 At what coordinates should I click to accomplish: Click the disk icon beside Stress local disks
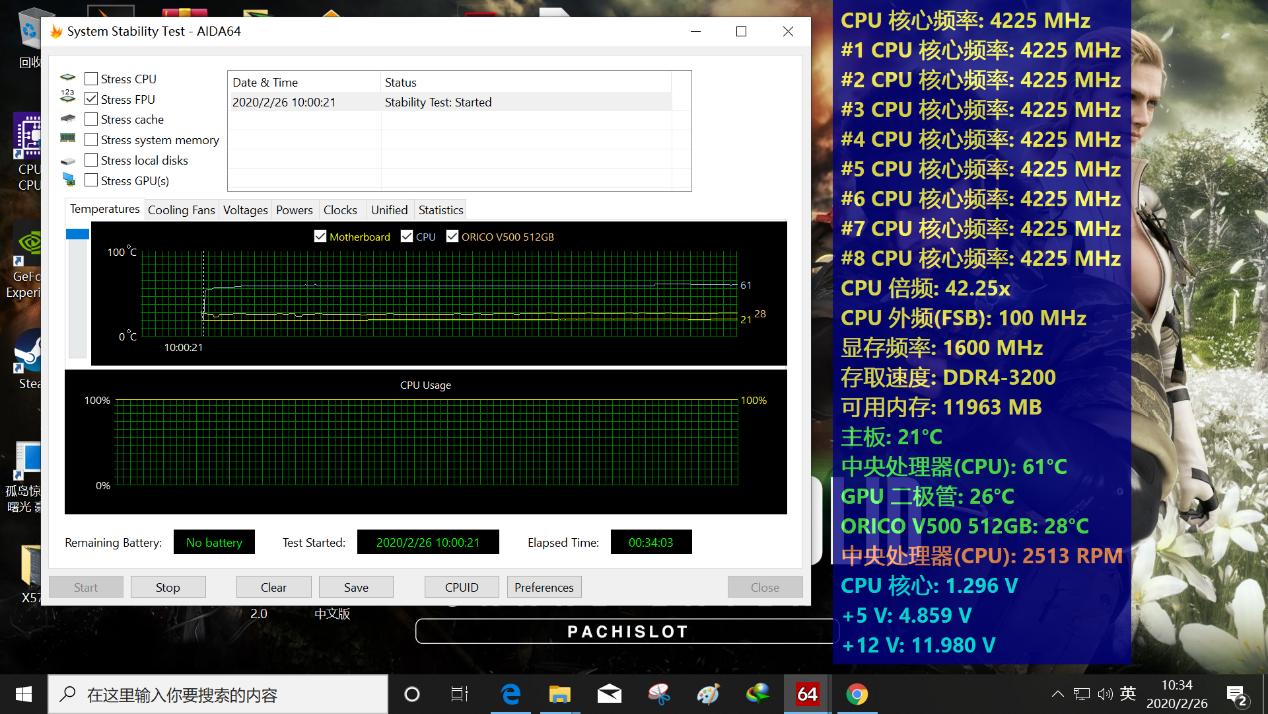(68, 160)
